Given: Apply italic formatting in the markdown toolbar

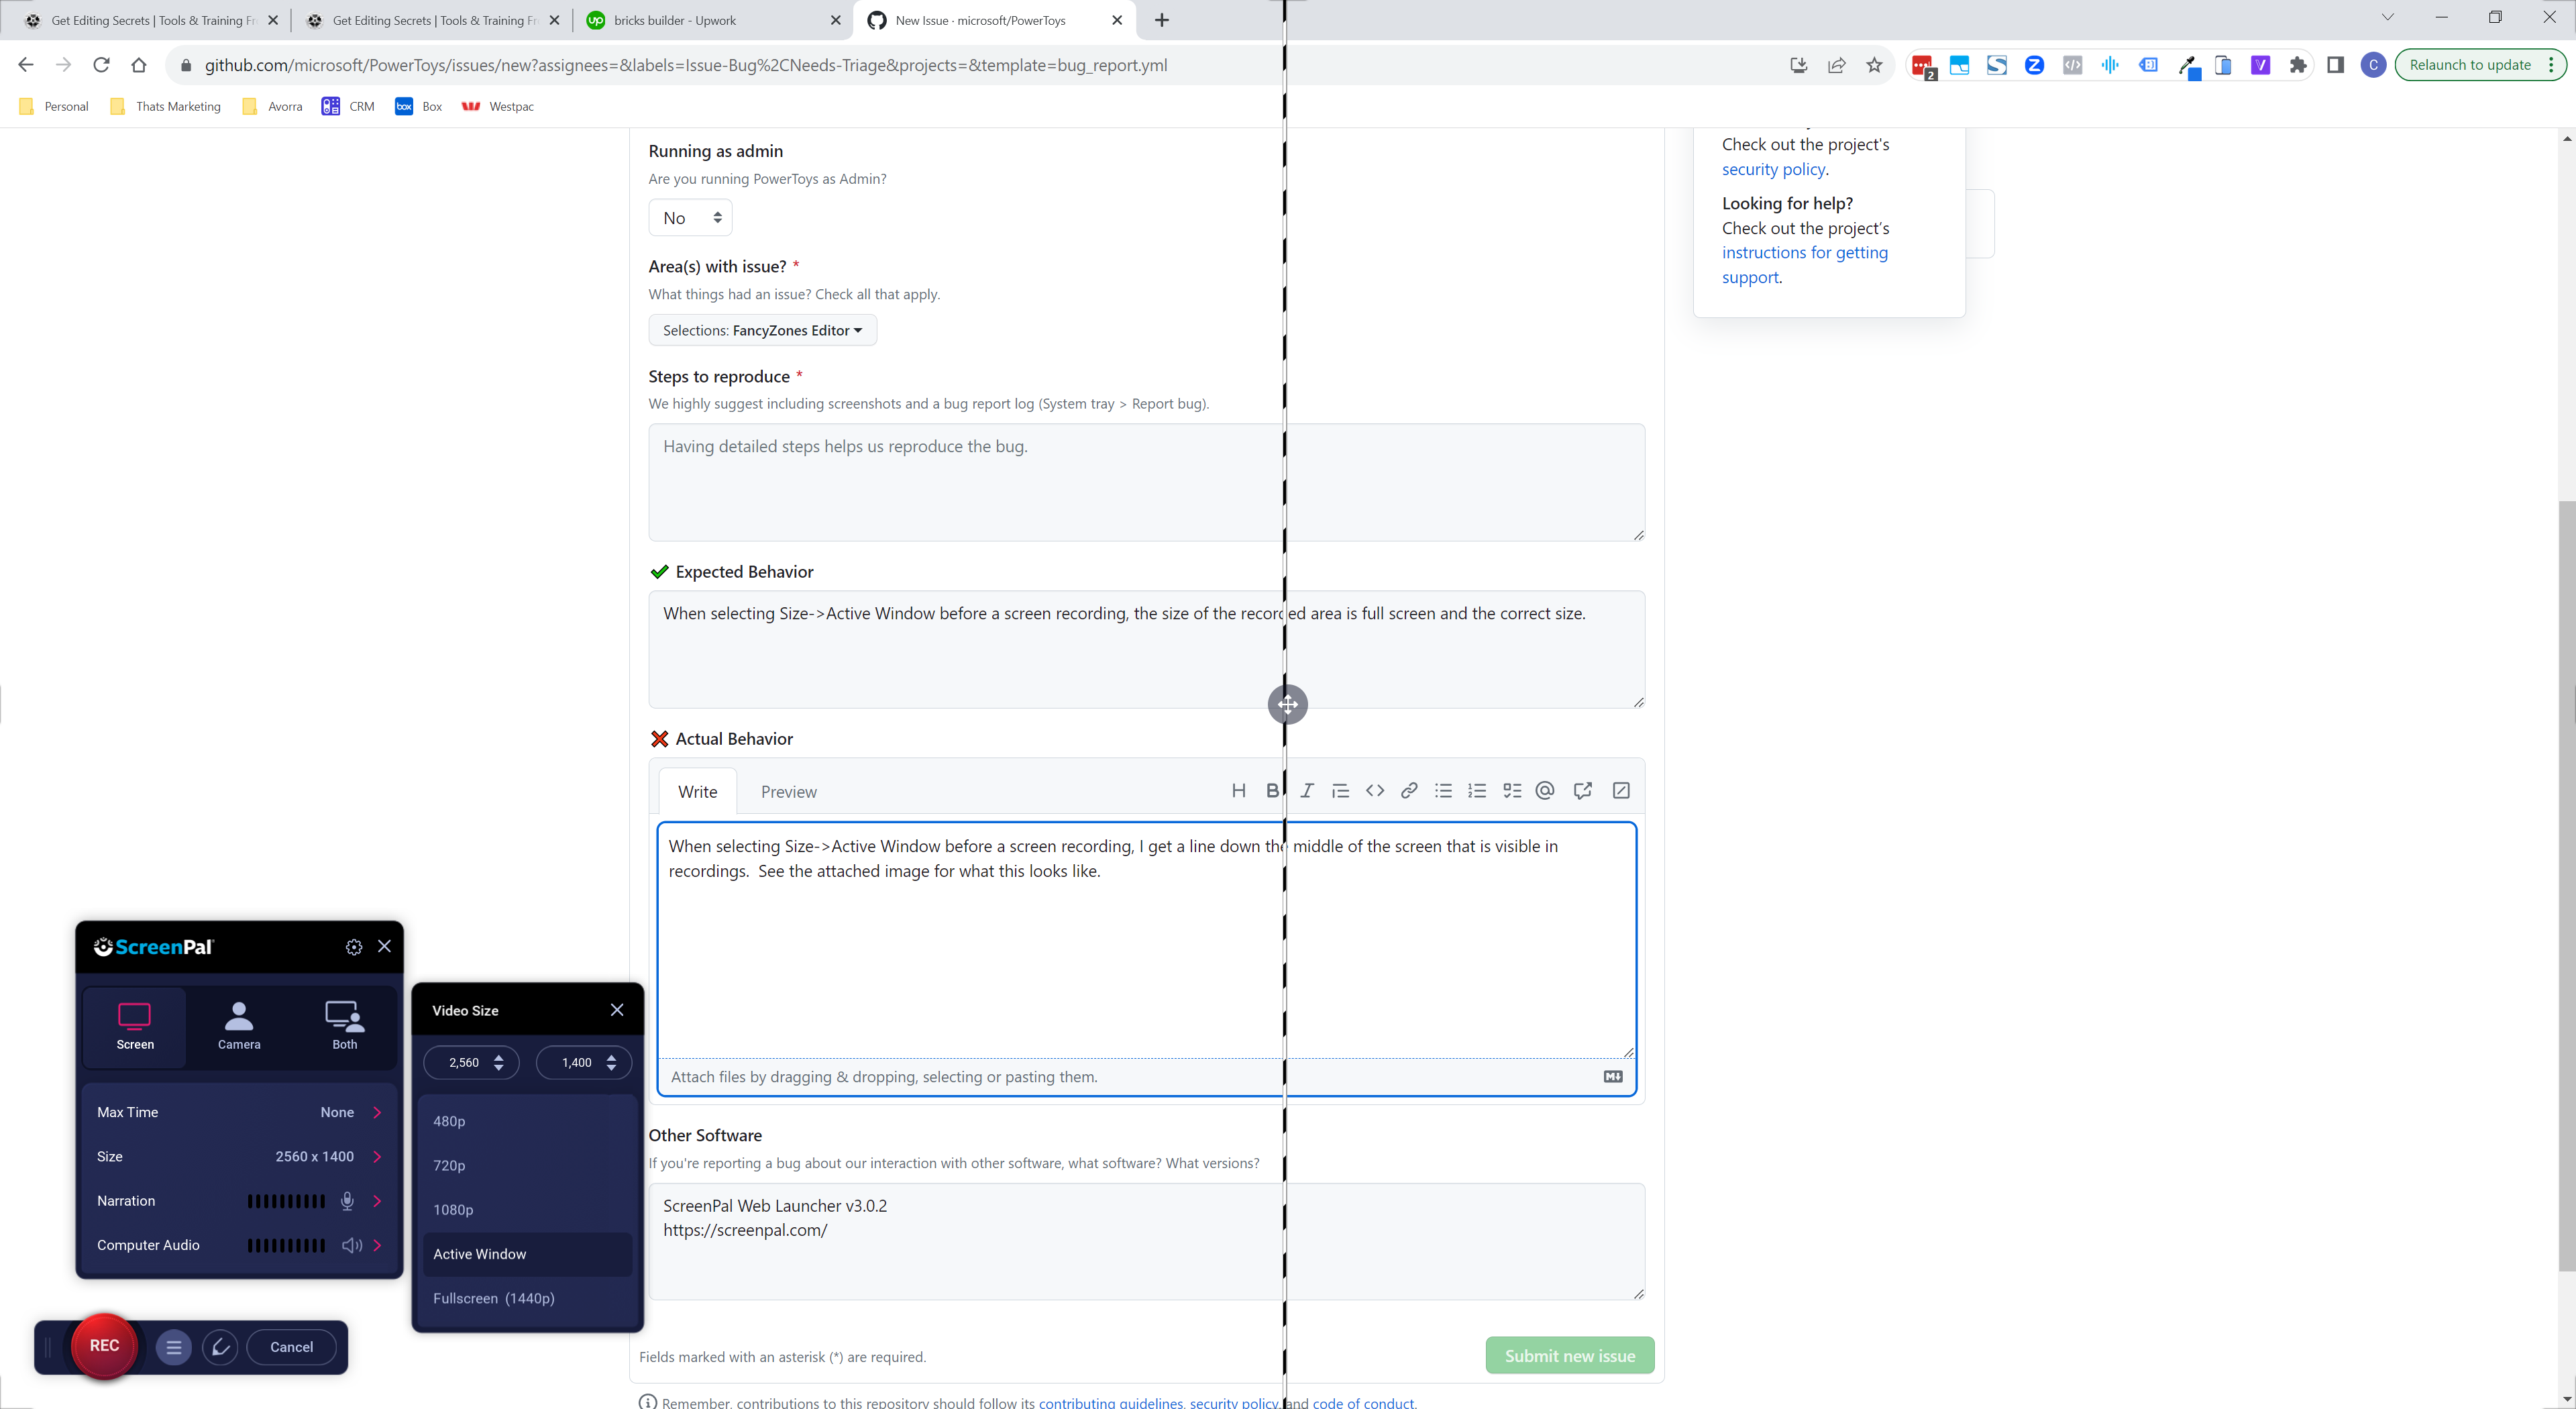Looking at the screenshot, I should coord(1306,790).
